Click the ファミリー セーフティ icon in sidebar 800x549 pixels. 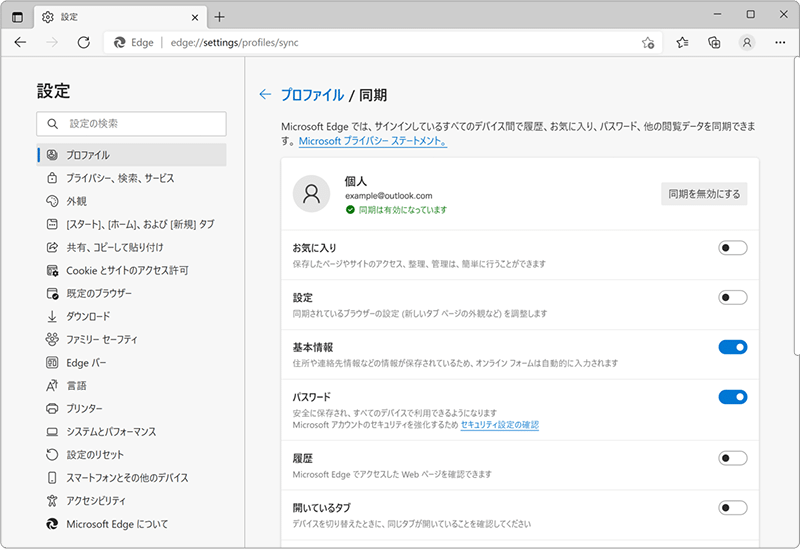click(x=52, y=339)
